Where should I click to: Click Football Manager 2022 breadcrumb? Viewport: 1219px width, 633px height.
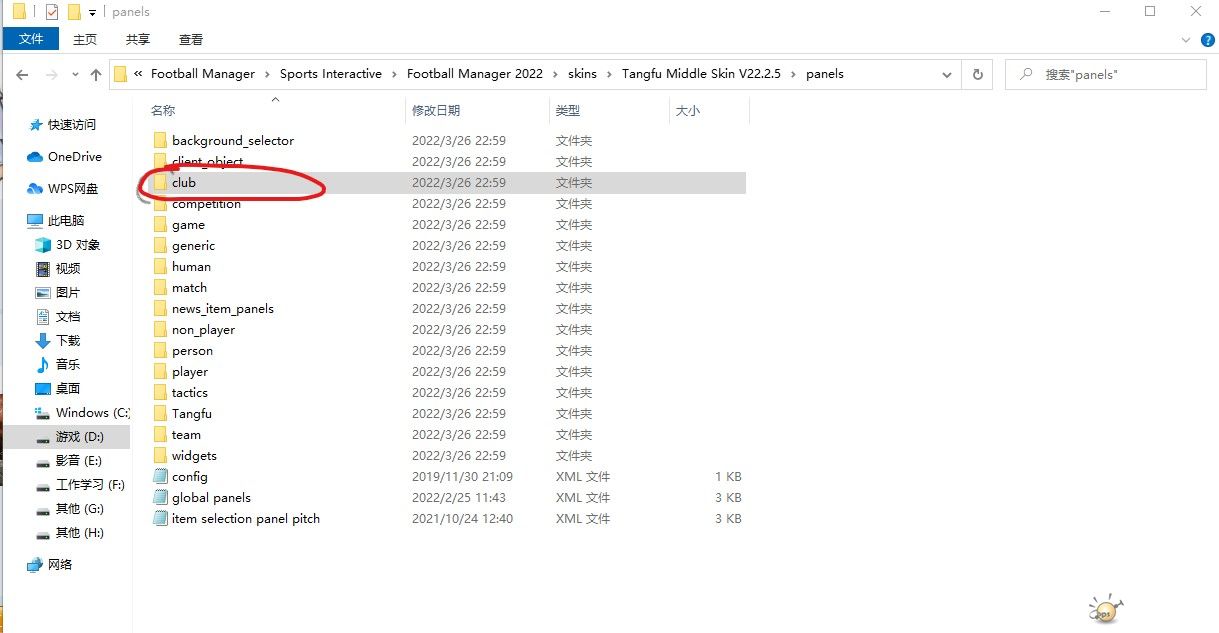click(x=475, y=74)
